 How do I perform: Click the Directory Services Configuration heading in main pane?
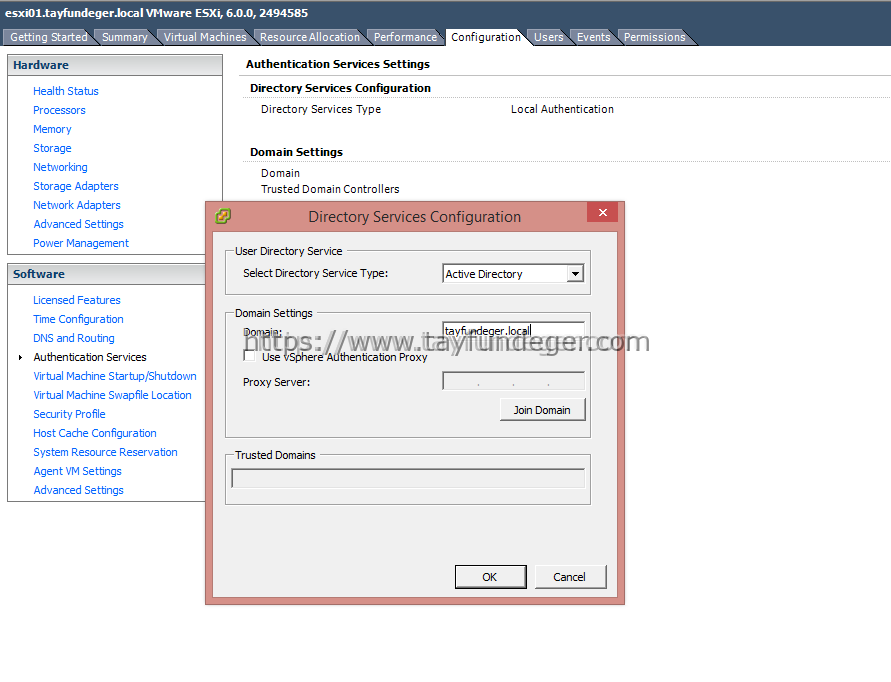click(x=340, y=88)
